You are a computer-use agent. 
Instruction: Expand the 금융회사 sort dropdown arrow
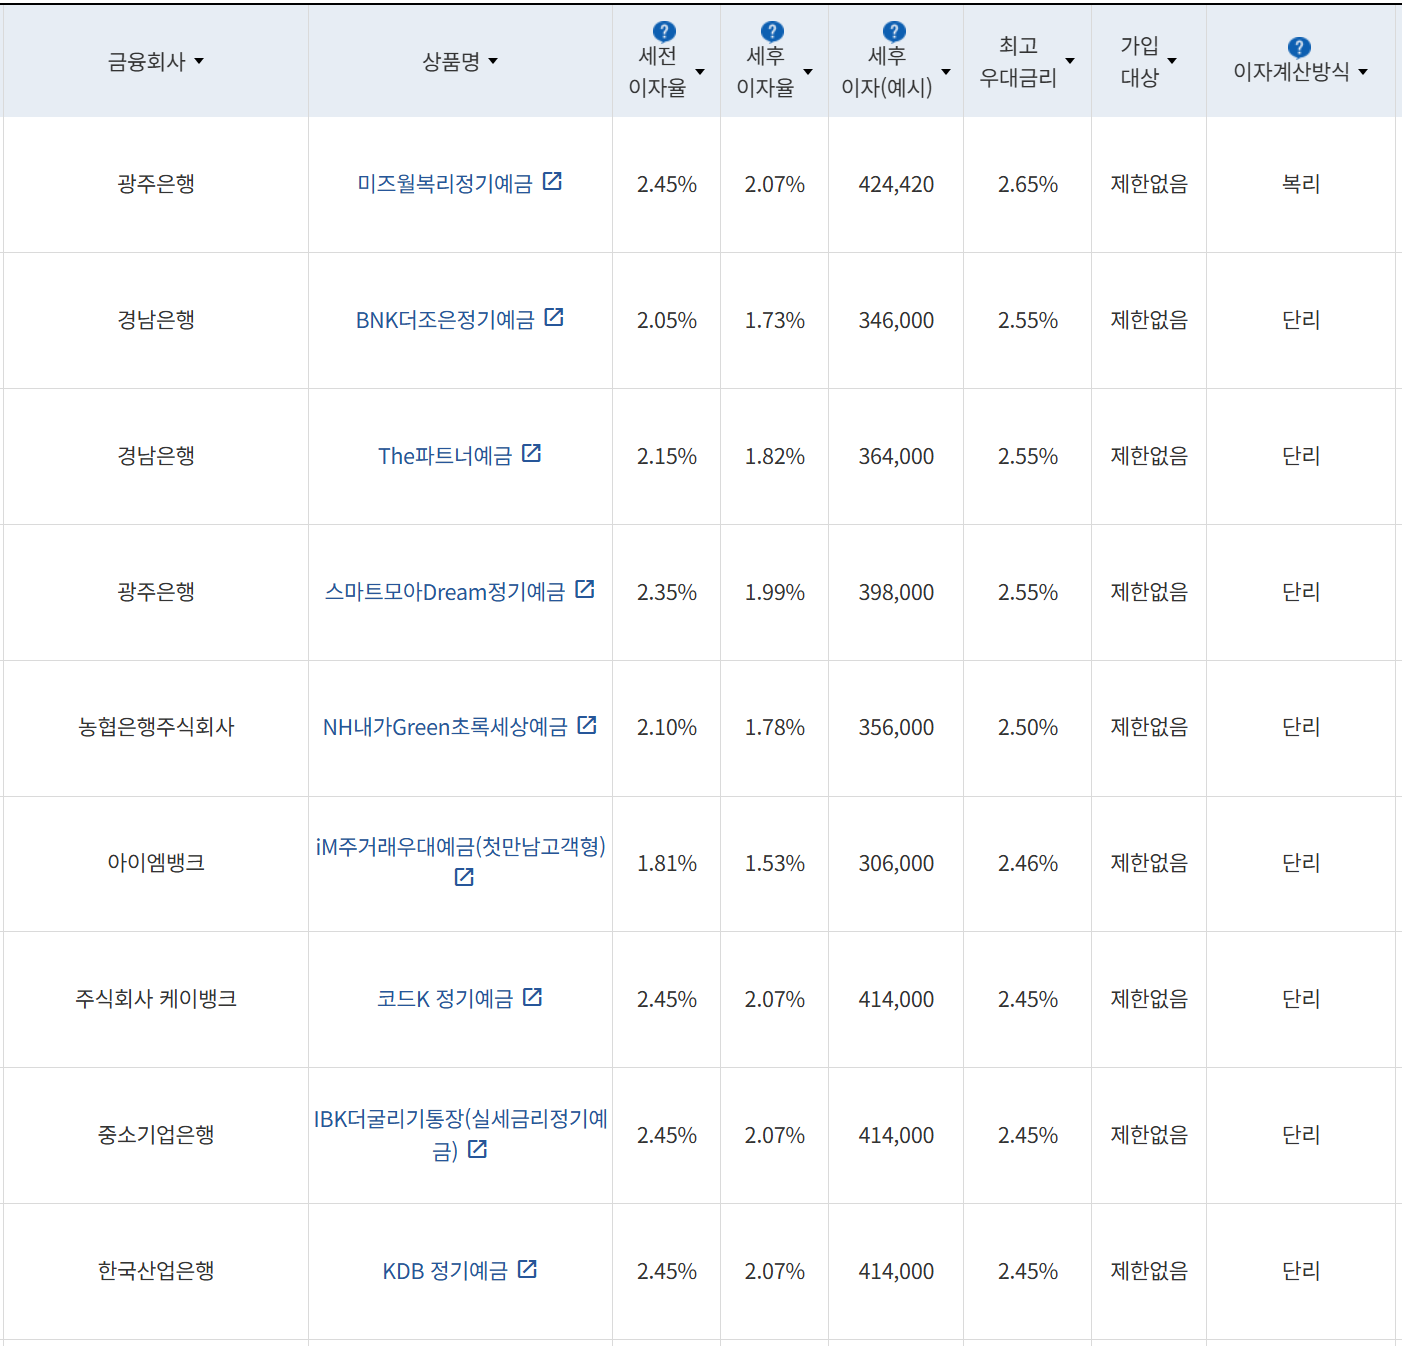tap(199, 61)
